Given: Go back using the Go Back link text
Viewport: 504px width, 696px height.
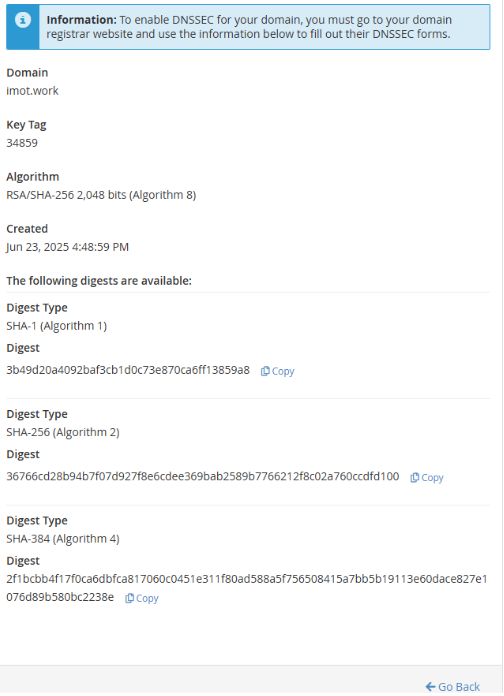Looking at the screenshot, I should tap(459, 687).
